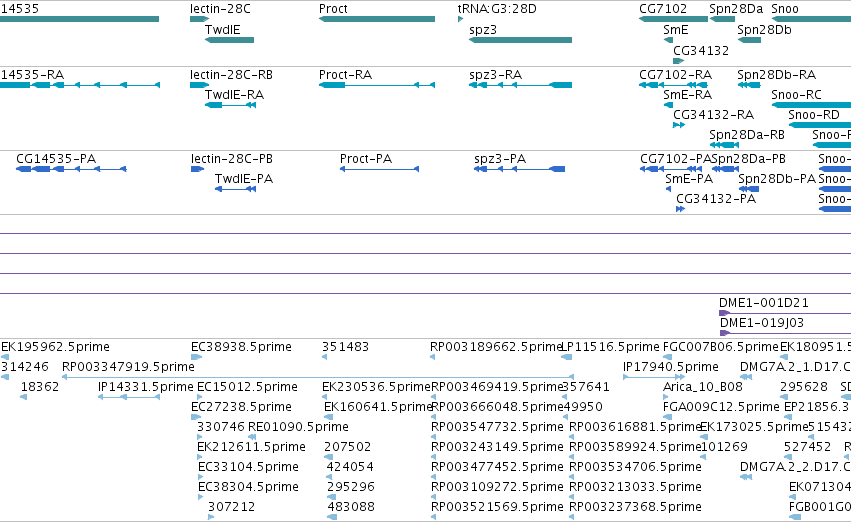Click the 483088 feature label
This screenshot has height=522, width=851.
pyautogui.click(x=351, y=506)
